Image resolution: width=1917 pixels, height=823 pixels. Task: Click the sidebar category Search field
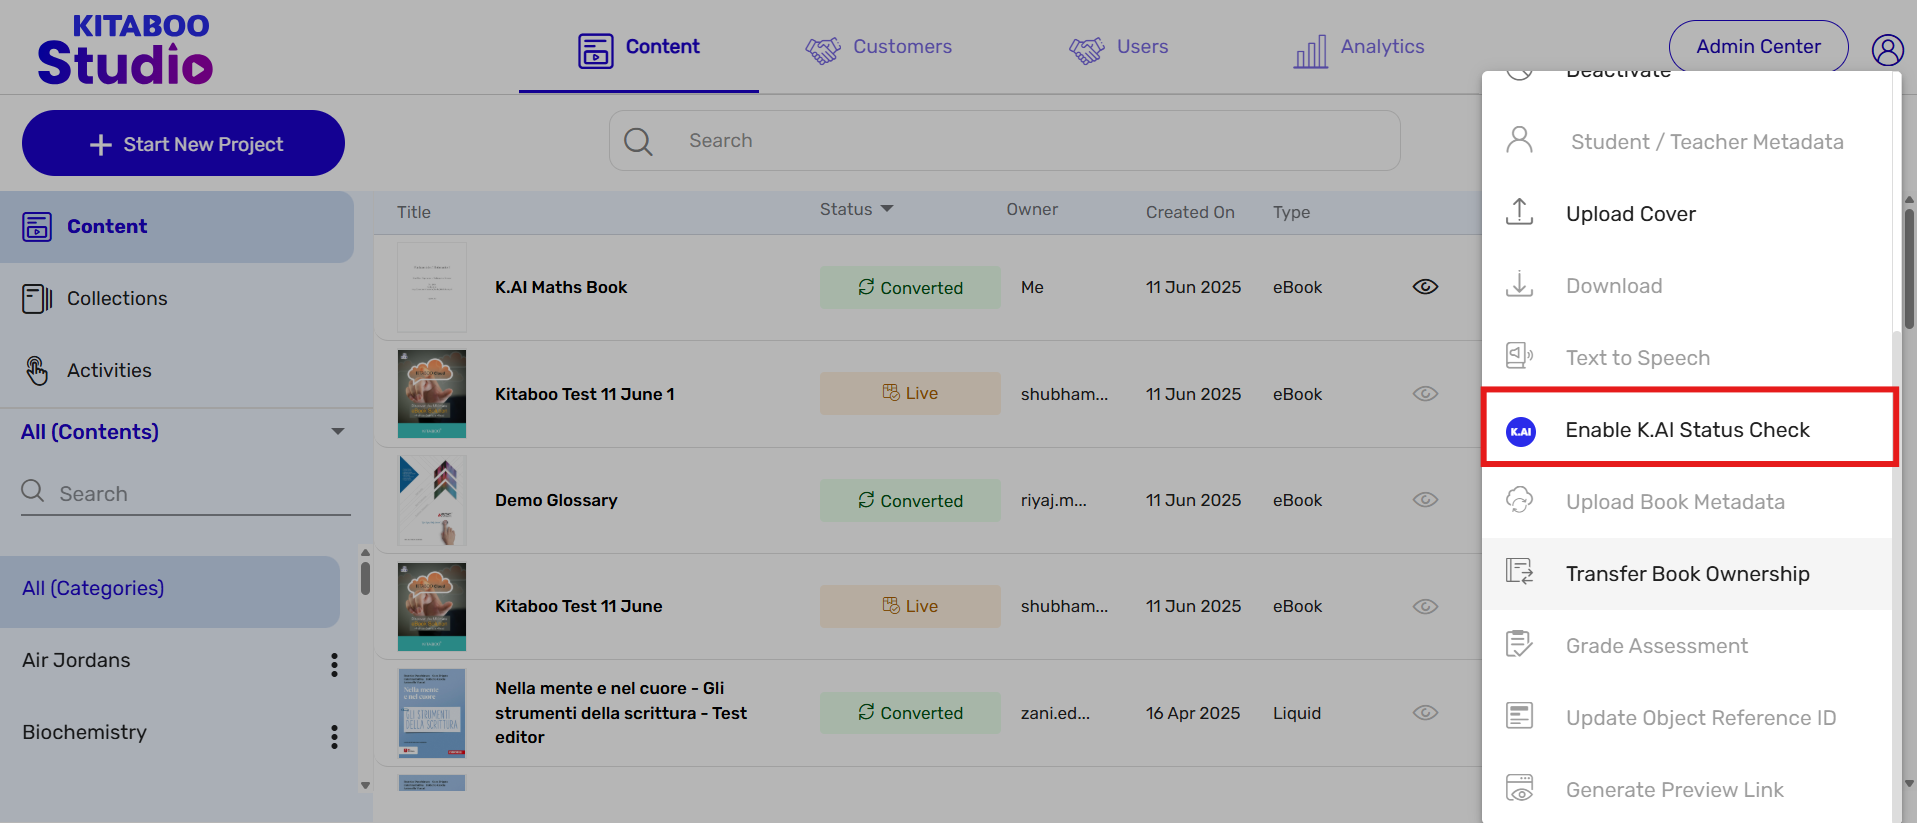[x=185, y=493]
